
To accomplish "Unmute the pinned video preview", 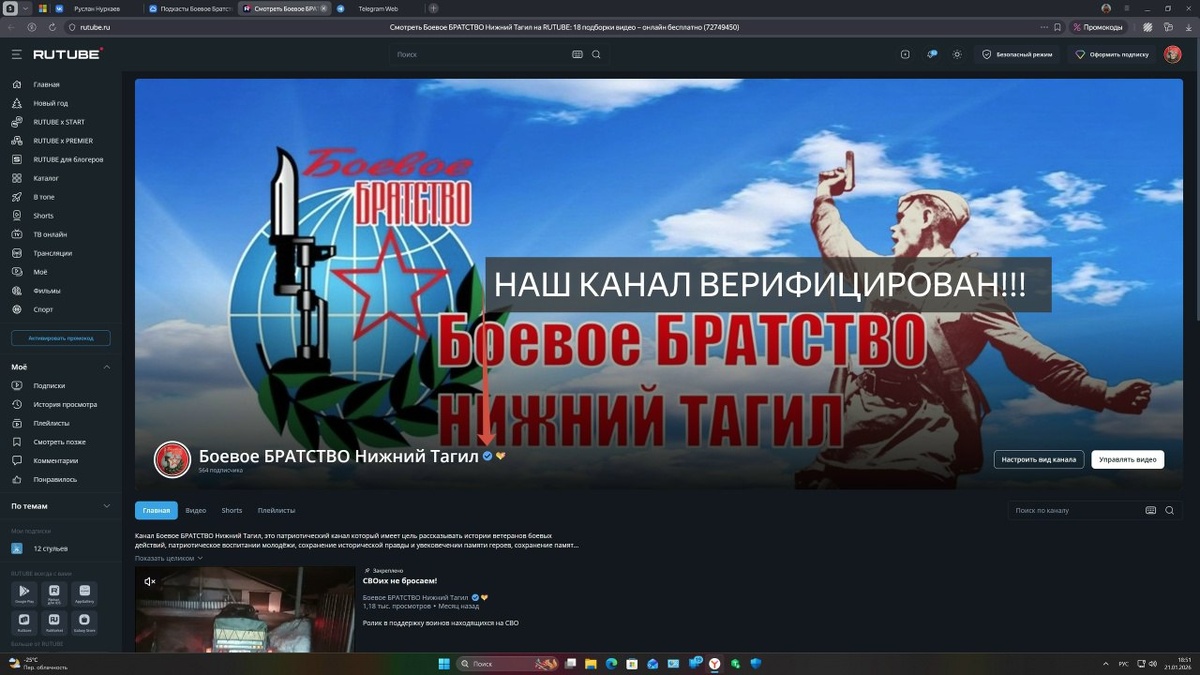I will (150, 581).
